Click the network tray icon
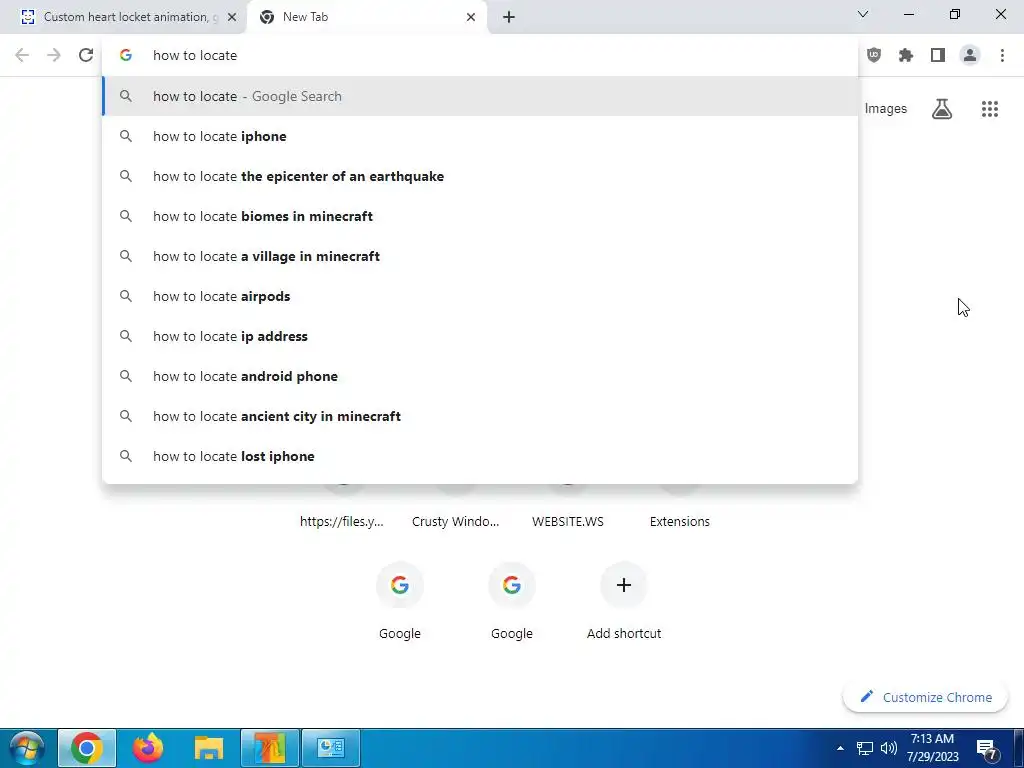The height and width of the screenshot is (768, 1024). click(865, 748)
